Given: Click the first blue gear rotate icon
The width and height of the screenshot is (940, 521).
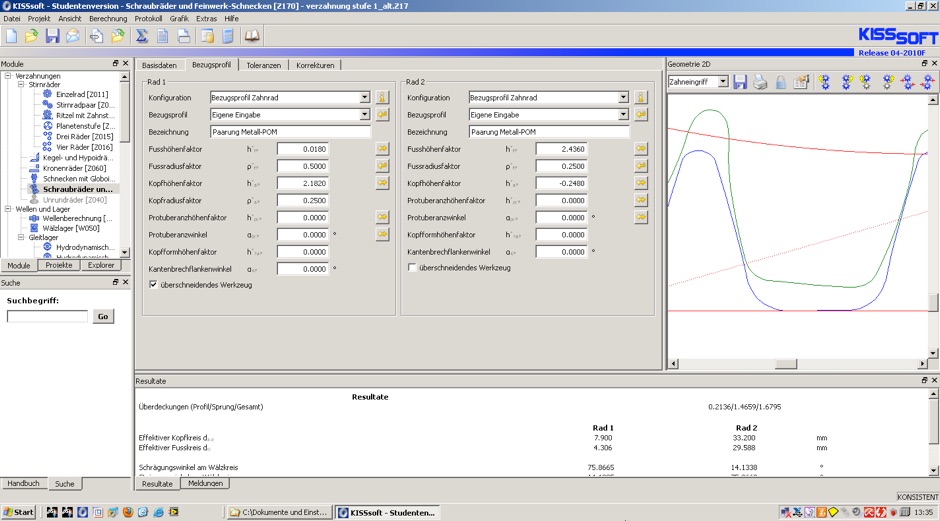Looking at the screenshot, I should point(825,82).
